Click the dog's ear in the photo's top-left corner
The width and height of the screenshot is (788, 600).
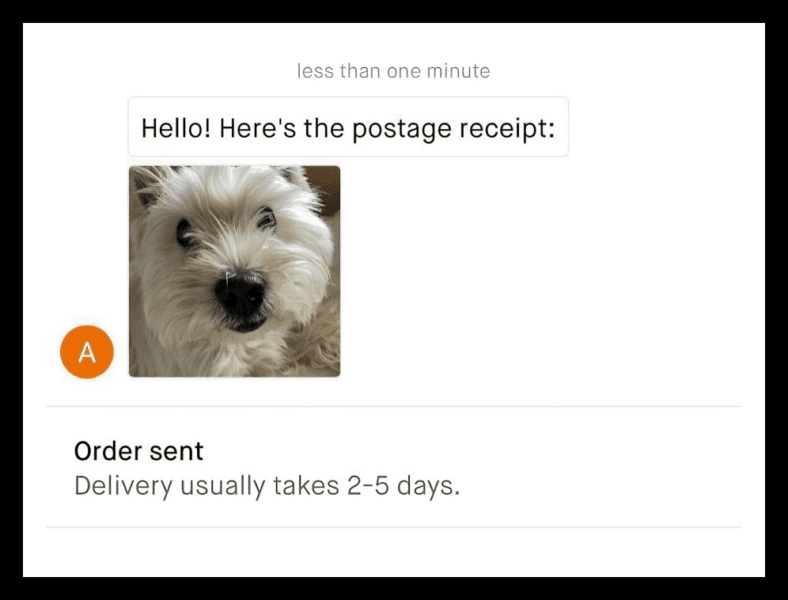pyautogui.click(x=146, y=186)
